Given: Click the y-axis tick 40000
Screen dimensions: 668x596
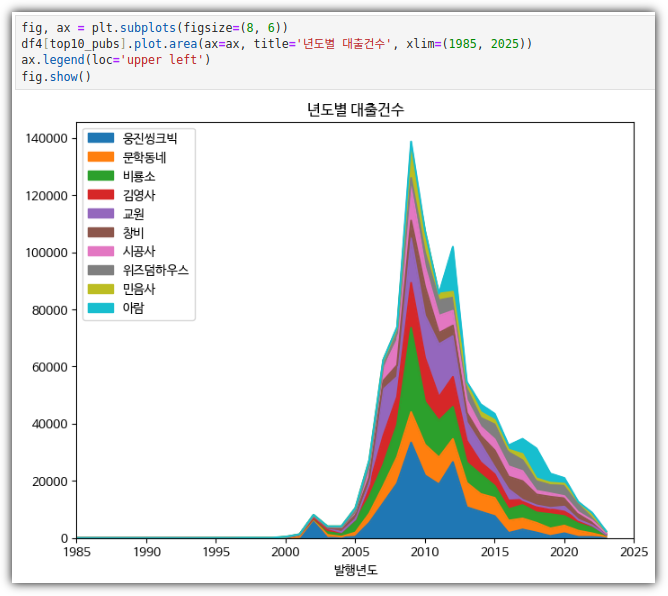Looking at the screenshot, I should coord(50,424).
